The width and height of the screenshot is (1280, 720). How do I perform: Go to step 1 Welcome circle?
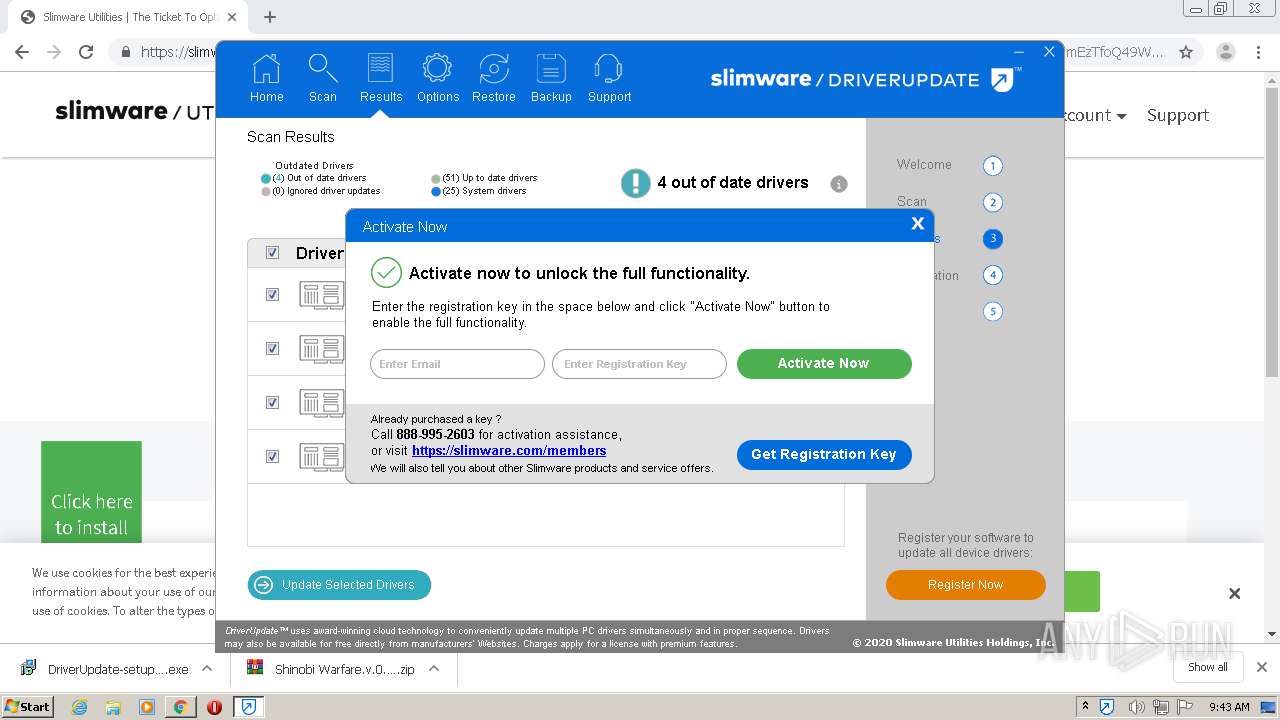tap(992, 166)
